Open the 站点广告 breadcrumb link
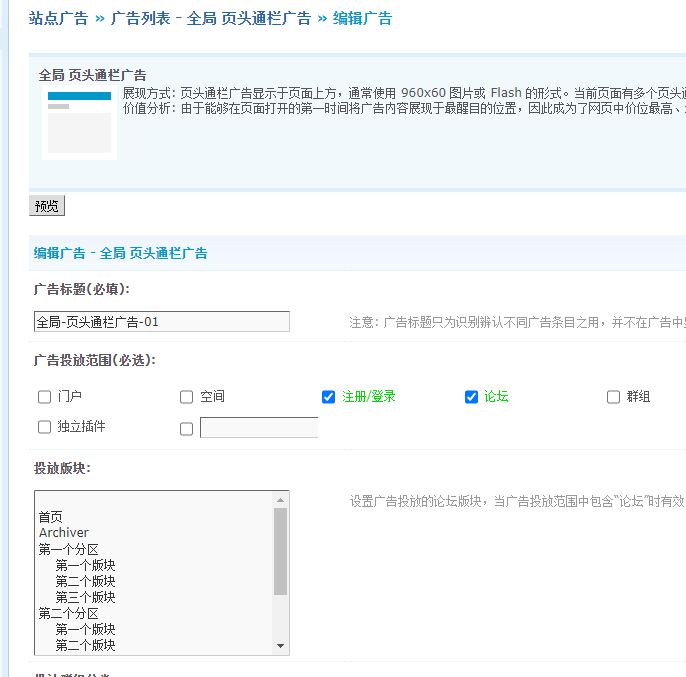686x677 pixels. pos(58,18)
